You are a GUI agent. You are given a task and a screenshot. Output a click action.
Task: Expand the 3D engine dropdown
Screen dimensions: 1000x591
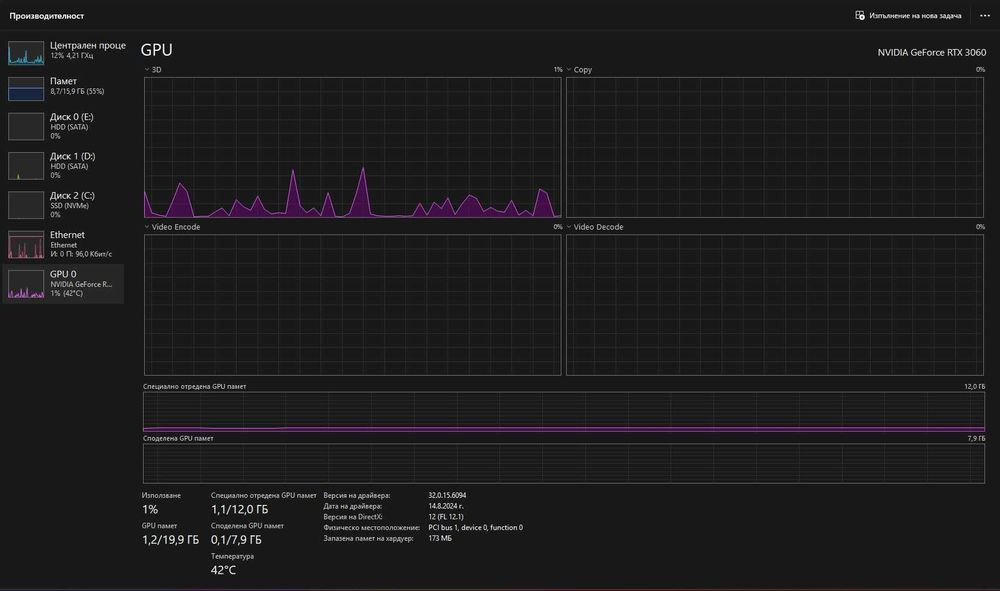146,70
